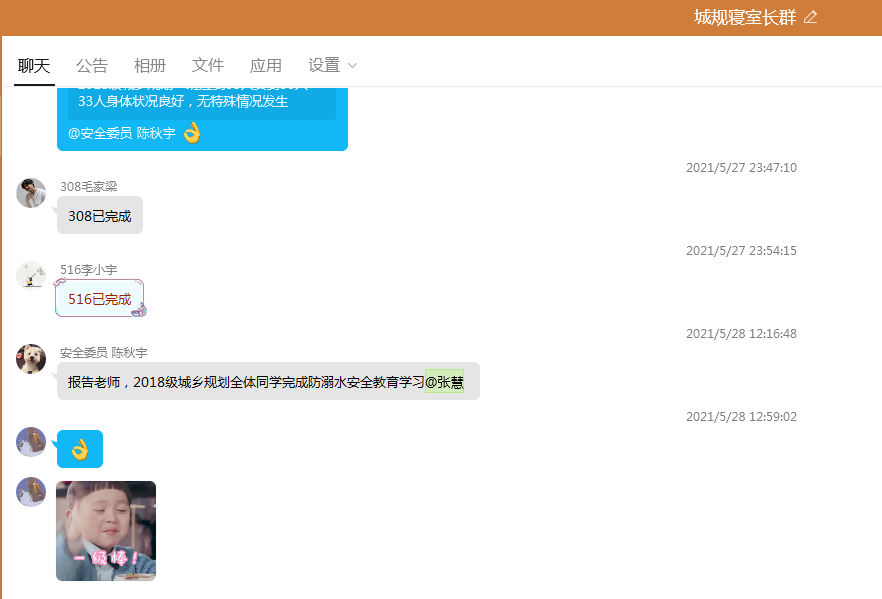The image size is (882, 599).
Task: Click avatar beside the OK emoji message
Action: point(31,442)
